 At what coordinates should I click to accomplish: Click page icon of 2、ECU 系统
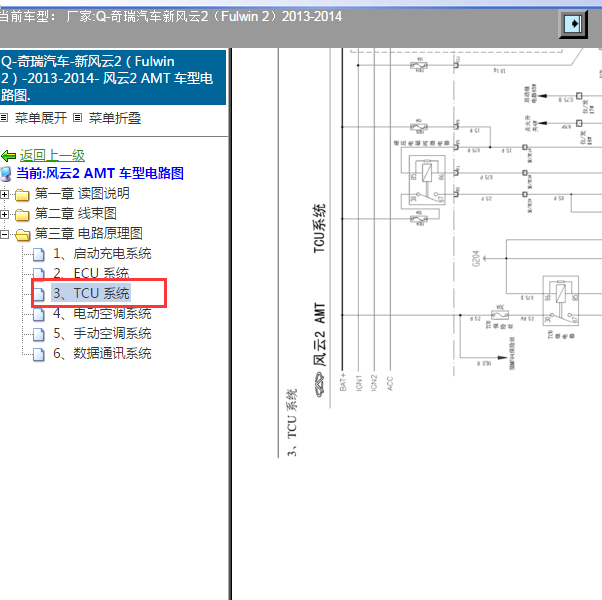coord(38,274)
